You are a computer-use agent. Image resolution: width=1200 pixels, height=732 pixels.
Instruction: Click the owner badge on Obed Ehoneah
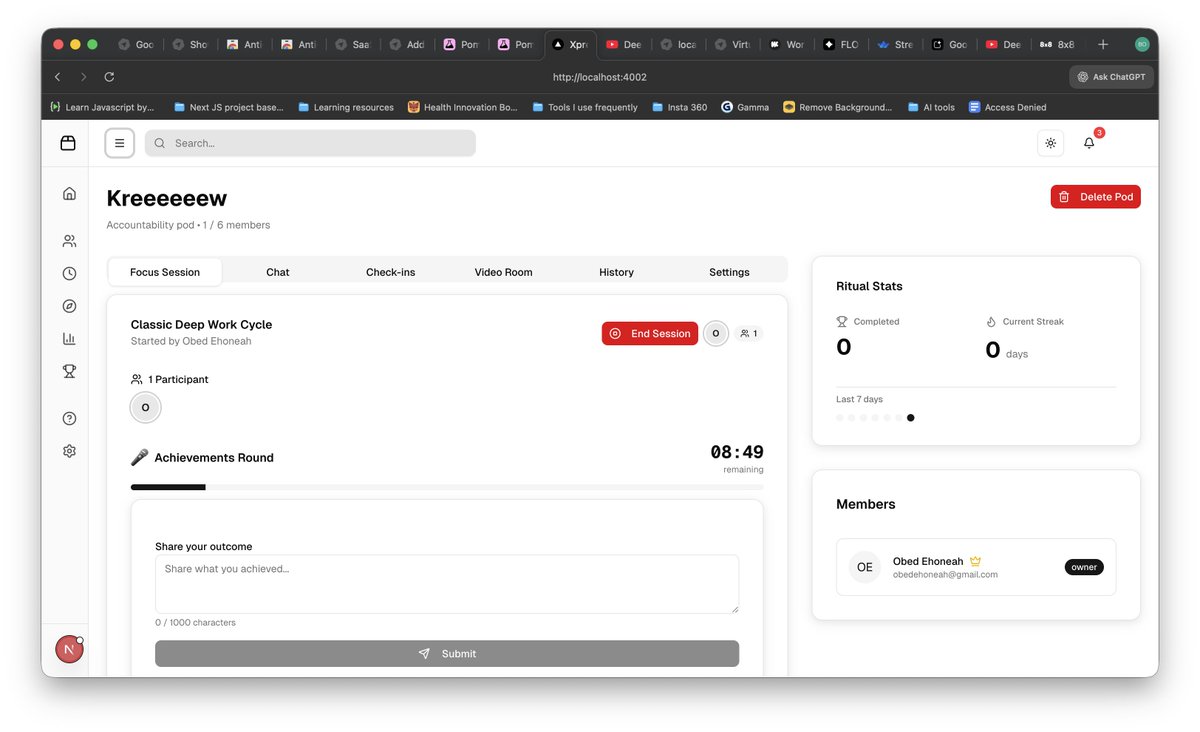point(1084,567)
